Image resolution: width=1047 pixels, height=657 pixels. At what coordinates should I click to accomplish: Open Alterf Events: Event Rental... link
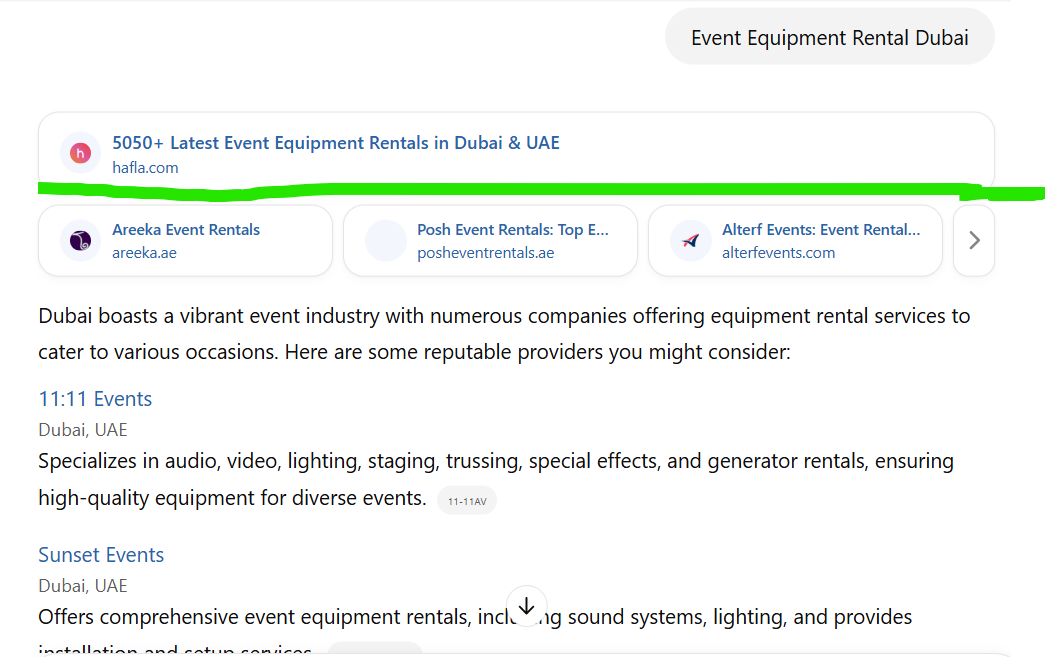821,230
